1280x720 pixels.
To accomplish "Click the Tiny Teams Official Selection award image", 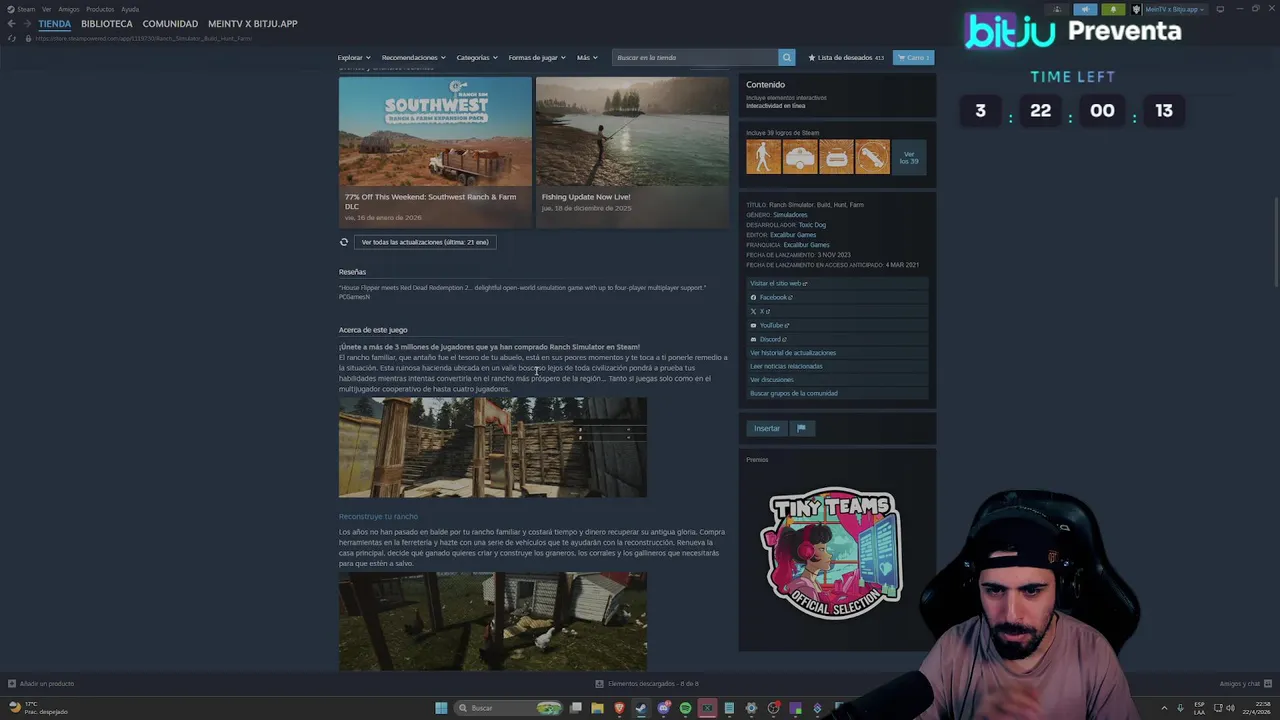I will 835,552.
